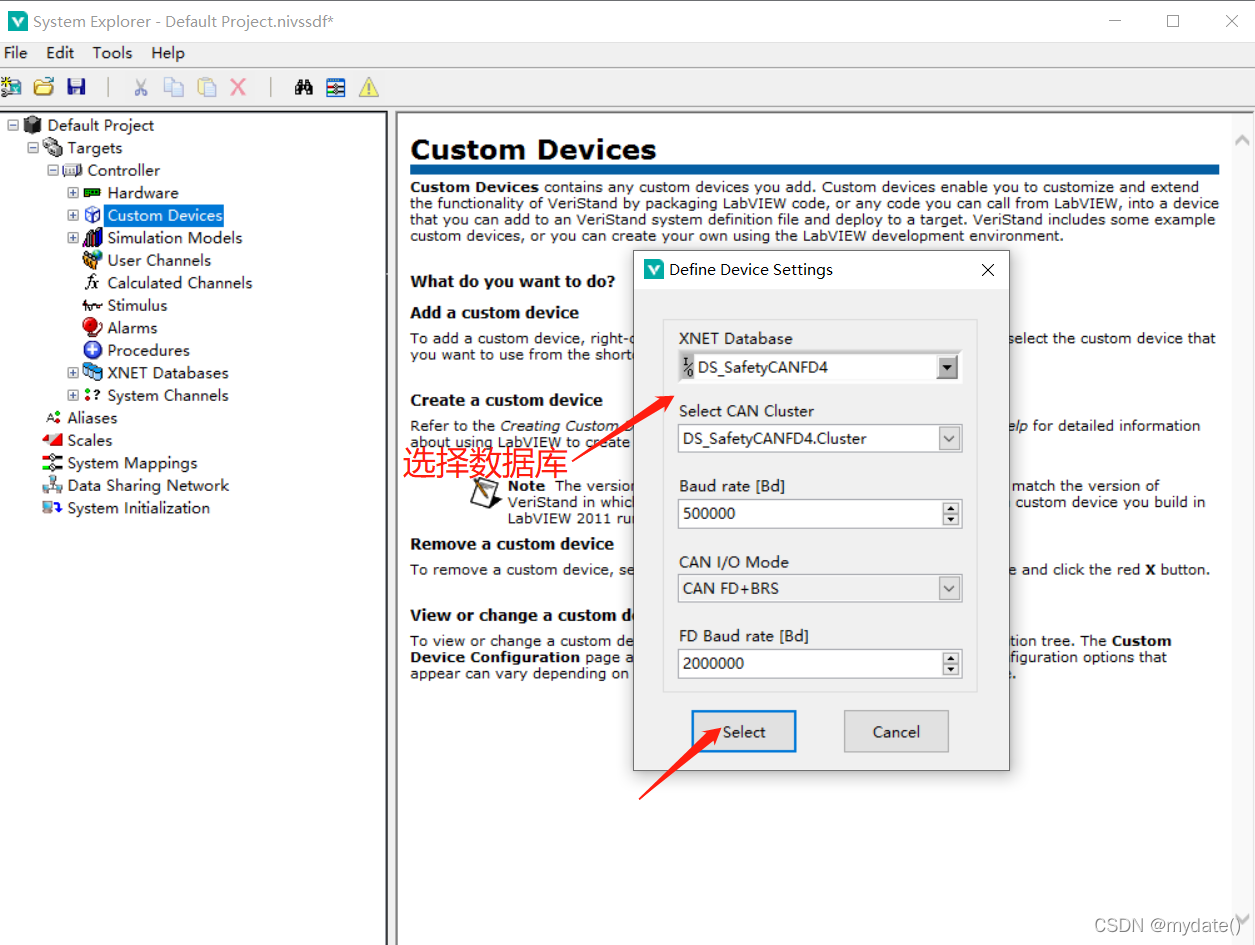1255x945 pixels.
Task: Click the blue Procedures plus icon
Action: [93, 350]
